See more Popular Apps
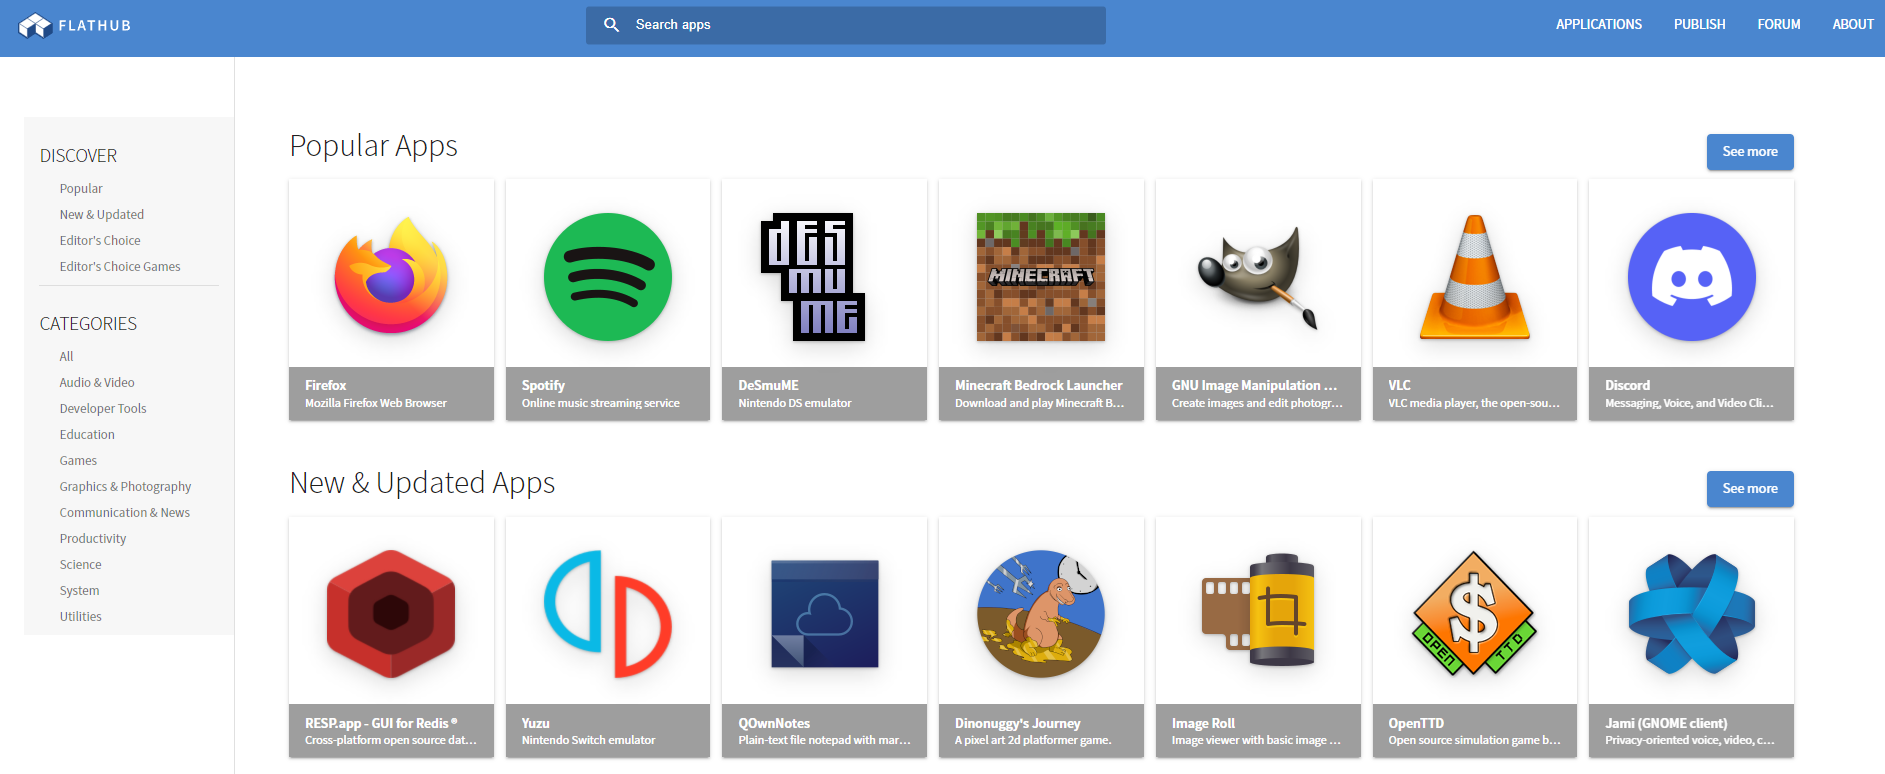 [1750, 152]
